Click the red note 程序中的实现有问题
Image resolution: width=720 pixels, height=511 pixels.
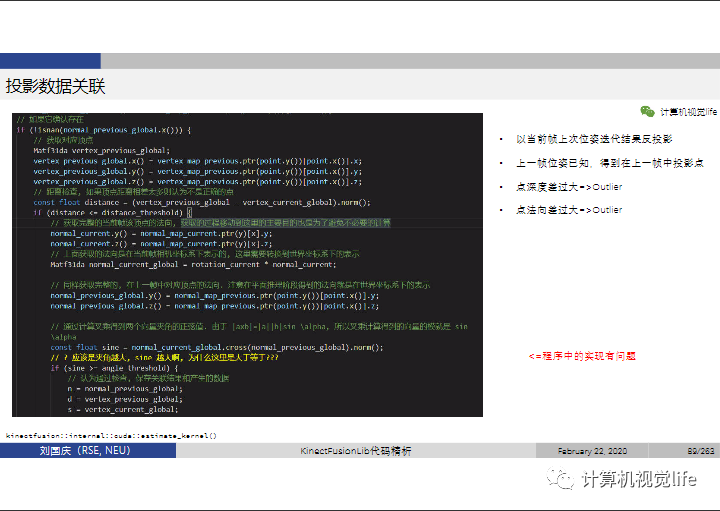tap(582, 356)
